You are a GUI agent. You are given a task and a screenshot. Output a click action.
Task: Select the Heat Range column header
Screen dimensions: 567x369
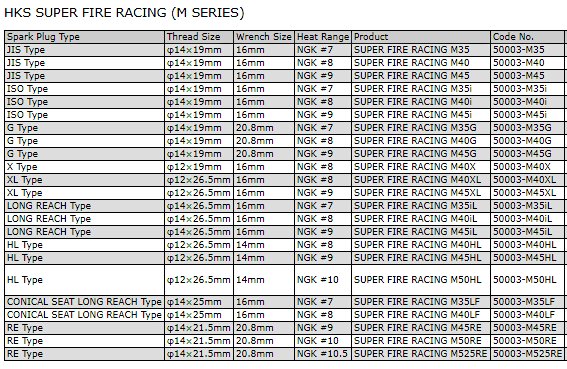click(x=323, y=37)
